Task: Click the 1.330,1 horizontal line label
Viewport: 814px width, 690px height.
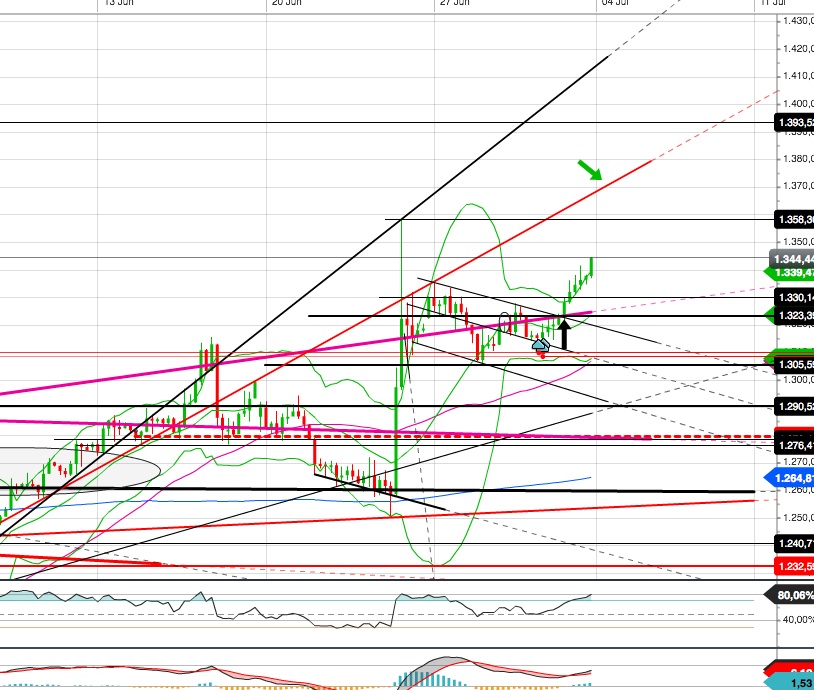Action: pyautogui.click(x=794, y=297)
